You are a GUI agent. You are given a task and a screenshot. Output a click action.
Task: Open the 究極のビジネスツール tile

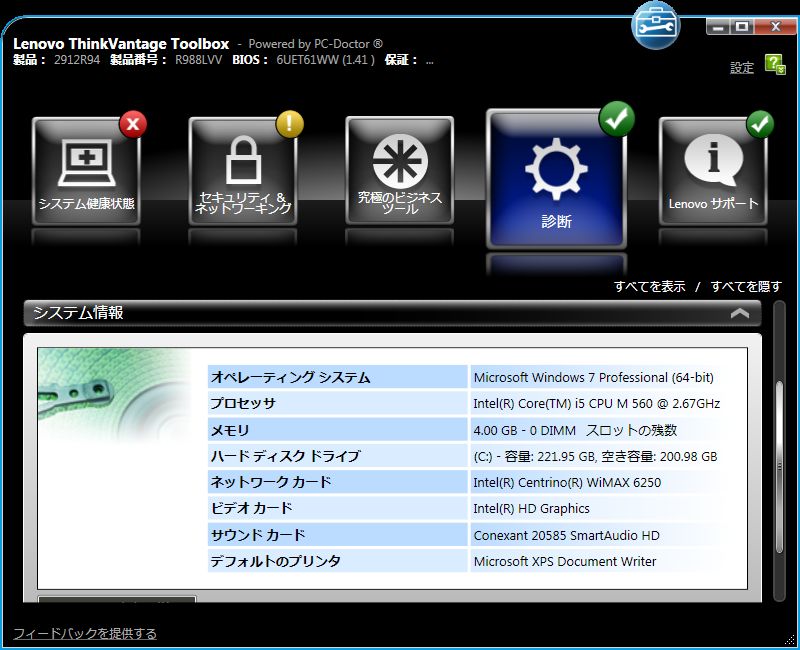[399, 171]
